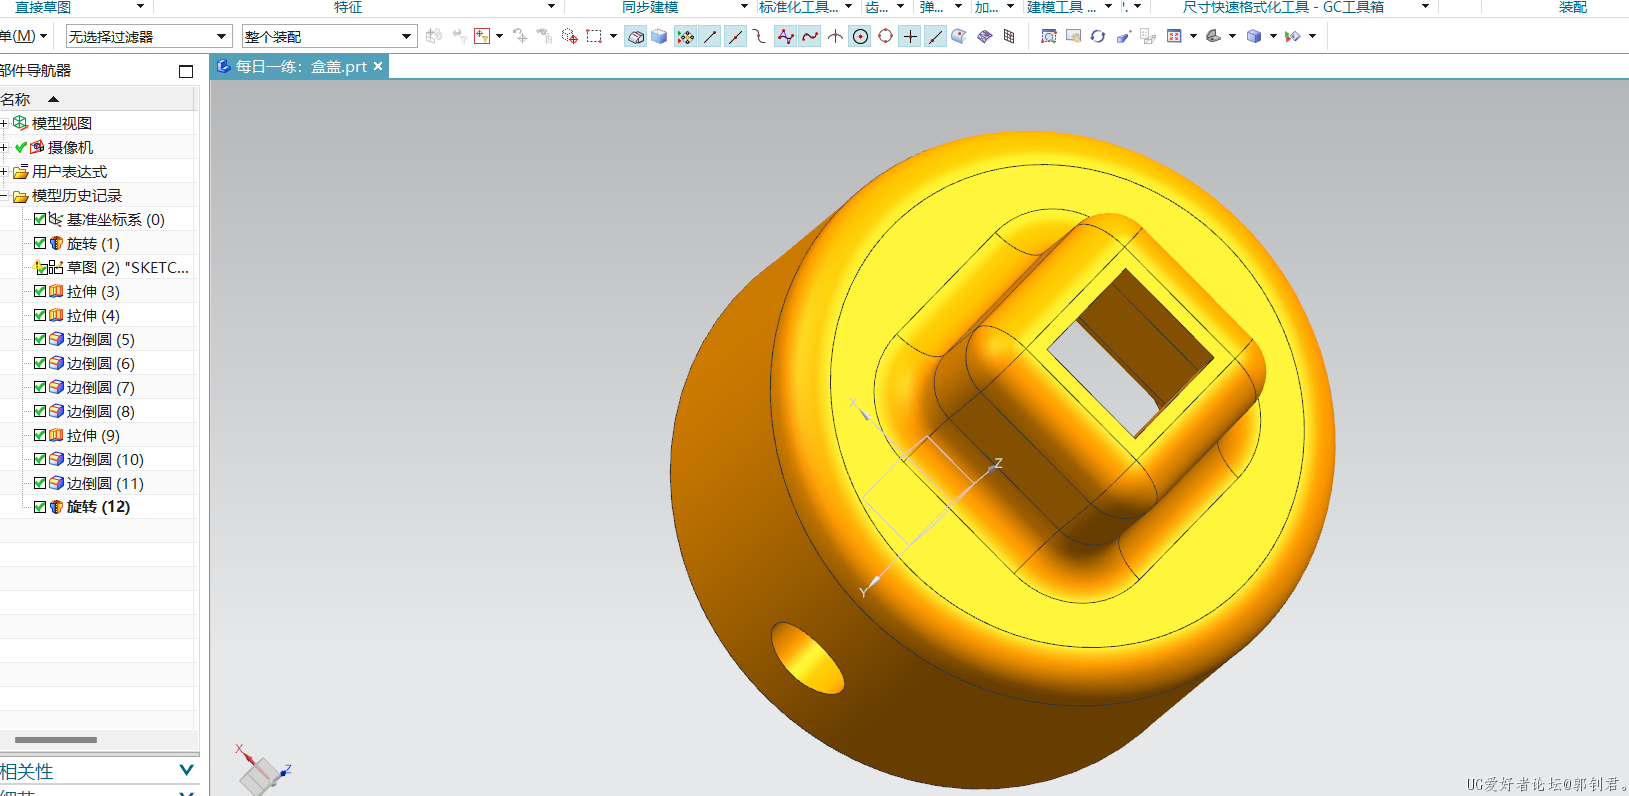The height and width of the screenshot is (796, 1629).
Task: Open the 装配 toolbar group
Action: [x=1572, y=7]
